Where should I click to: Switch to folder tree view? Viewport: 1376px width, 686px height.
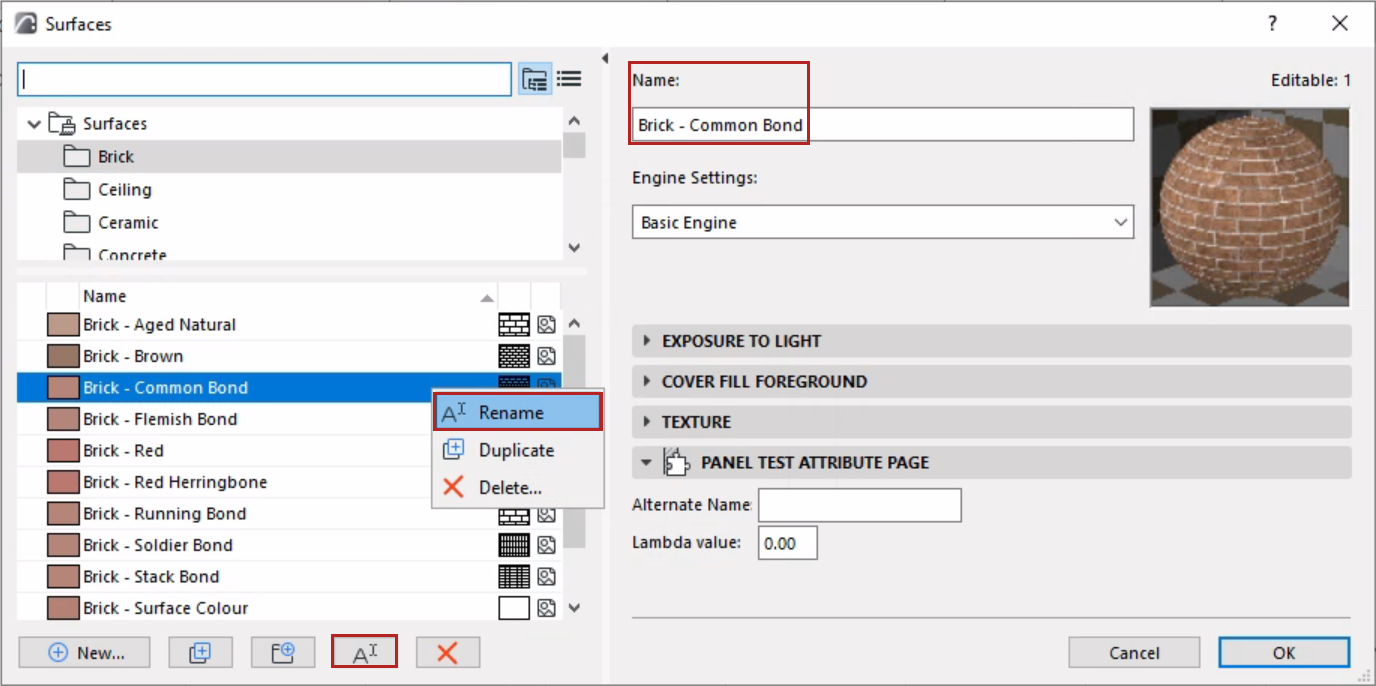click(x=535, y=79)
